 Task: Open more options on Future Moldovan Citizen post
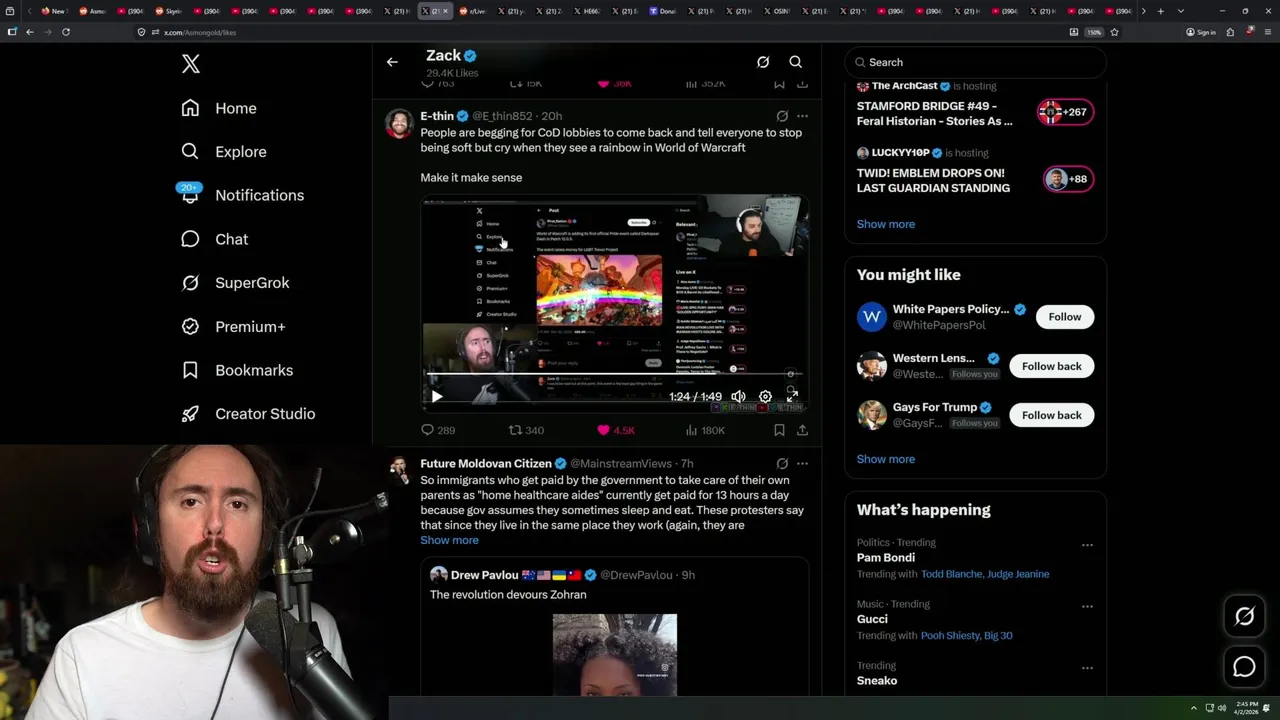(x=802, y=464)
